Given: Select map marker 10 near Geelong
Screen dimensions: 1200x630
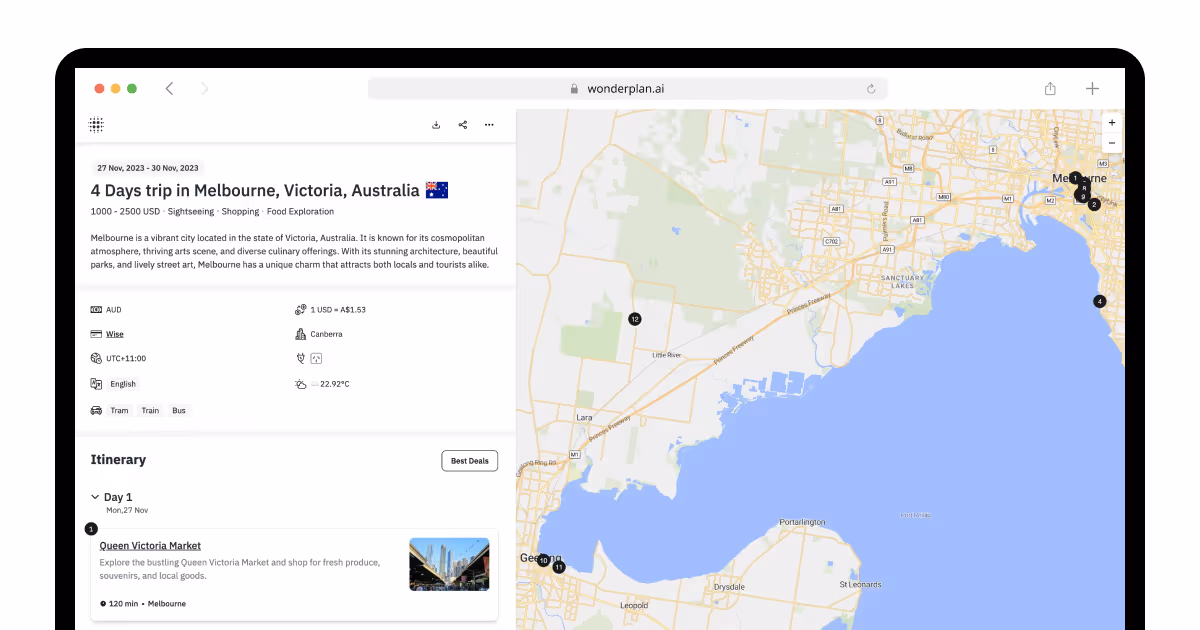Looking at the screenshot, I should [544, 560].
